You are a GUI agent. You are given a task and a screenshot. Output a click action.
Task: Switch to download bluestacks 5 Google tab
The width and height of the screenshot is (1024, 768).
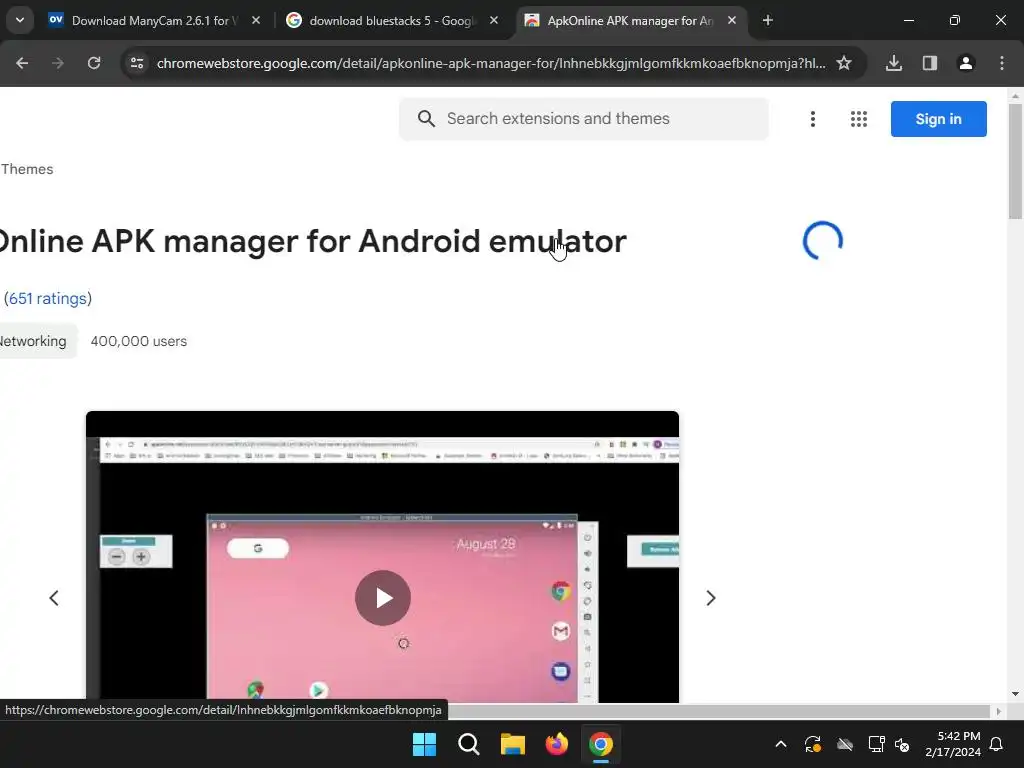coord(392,21)
